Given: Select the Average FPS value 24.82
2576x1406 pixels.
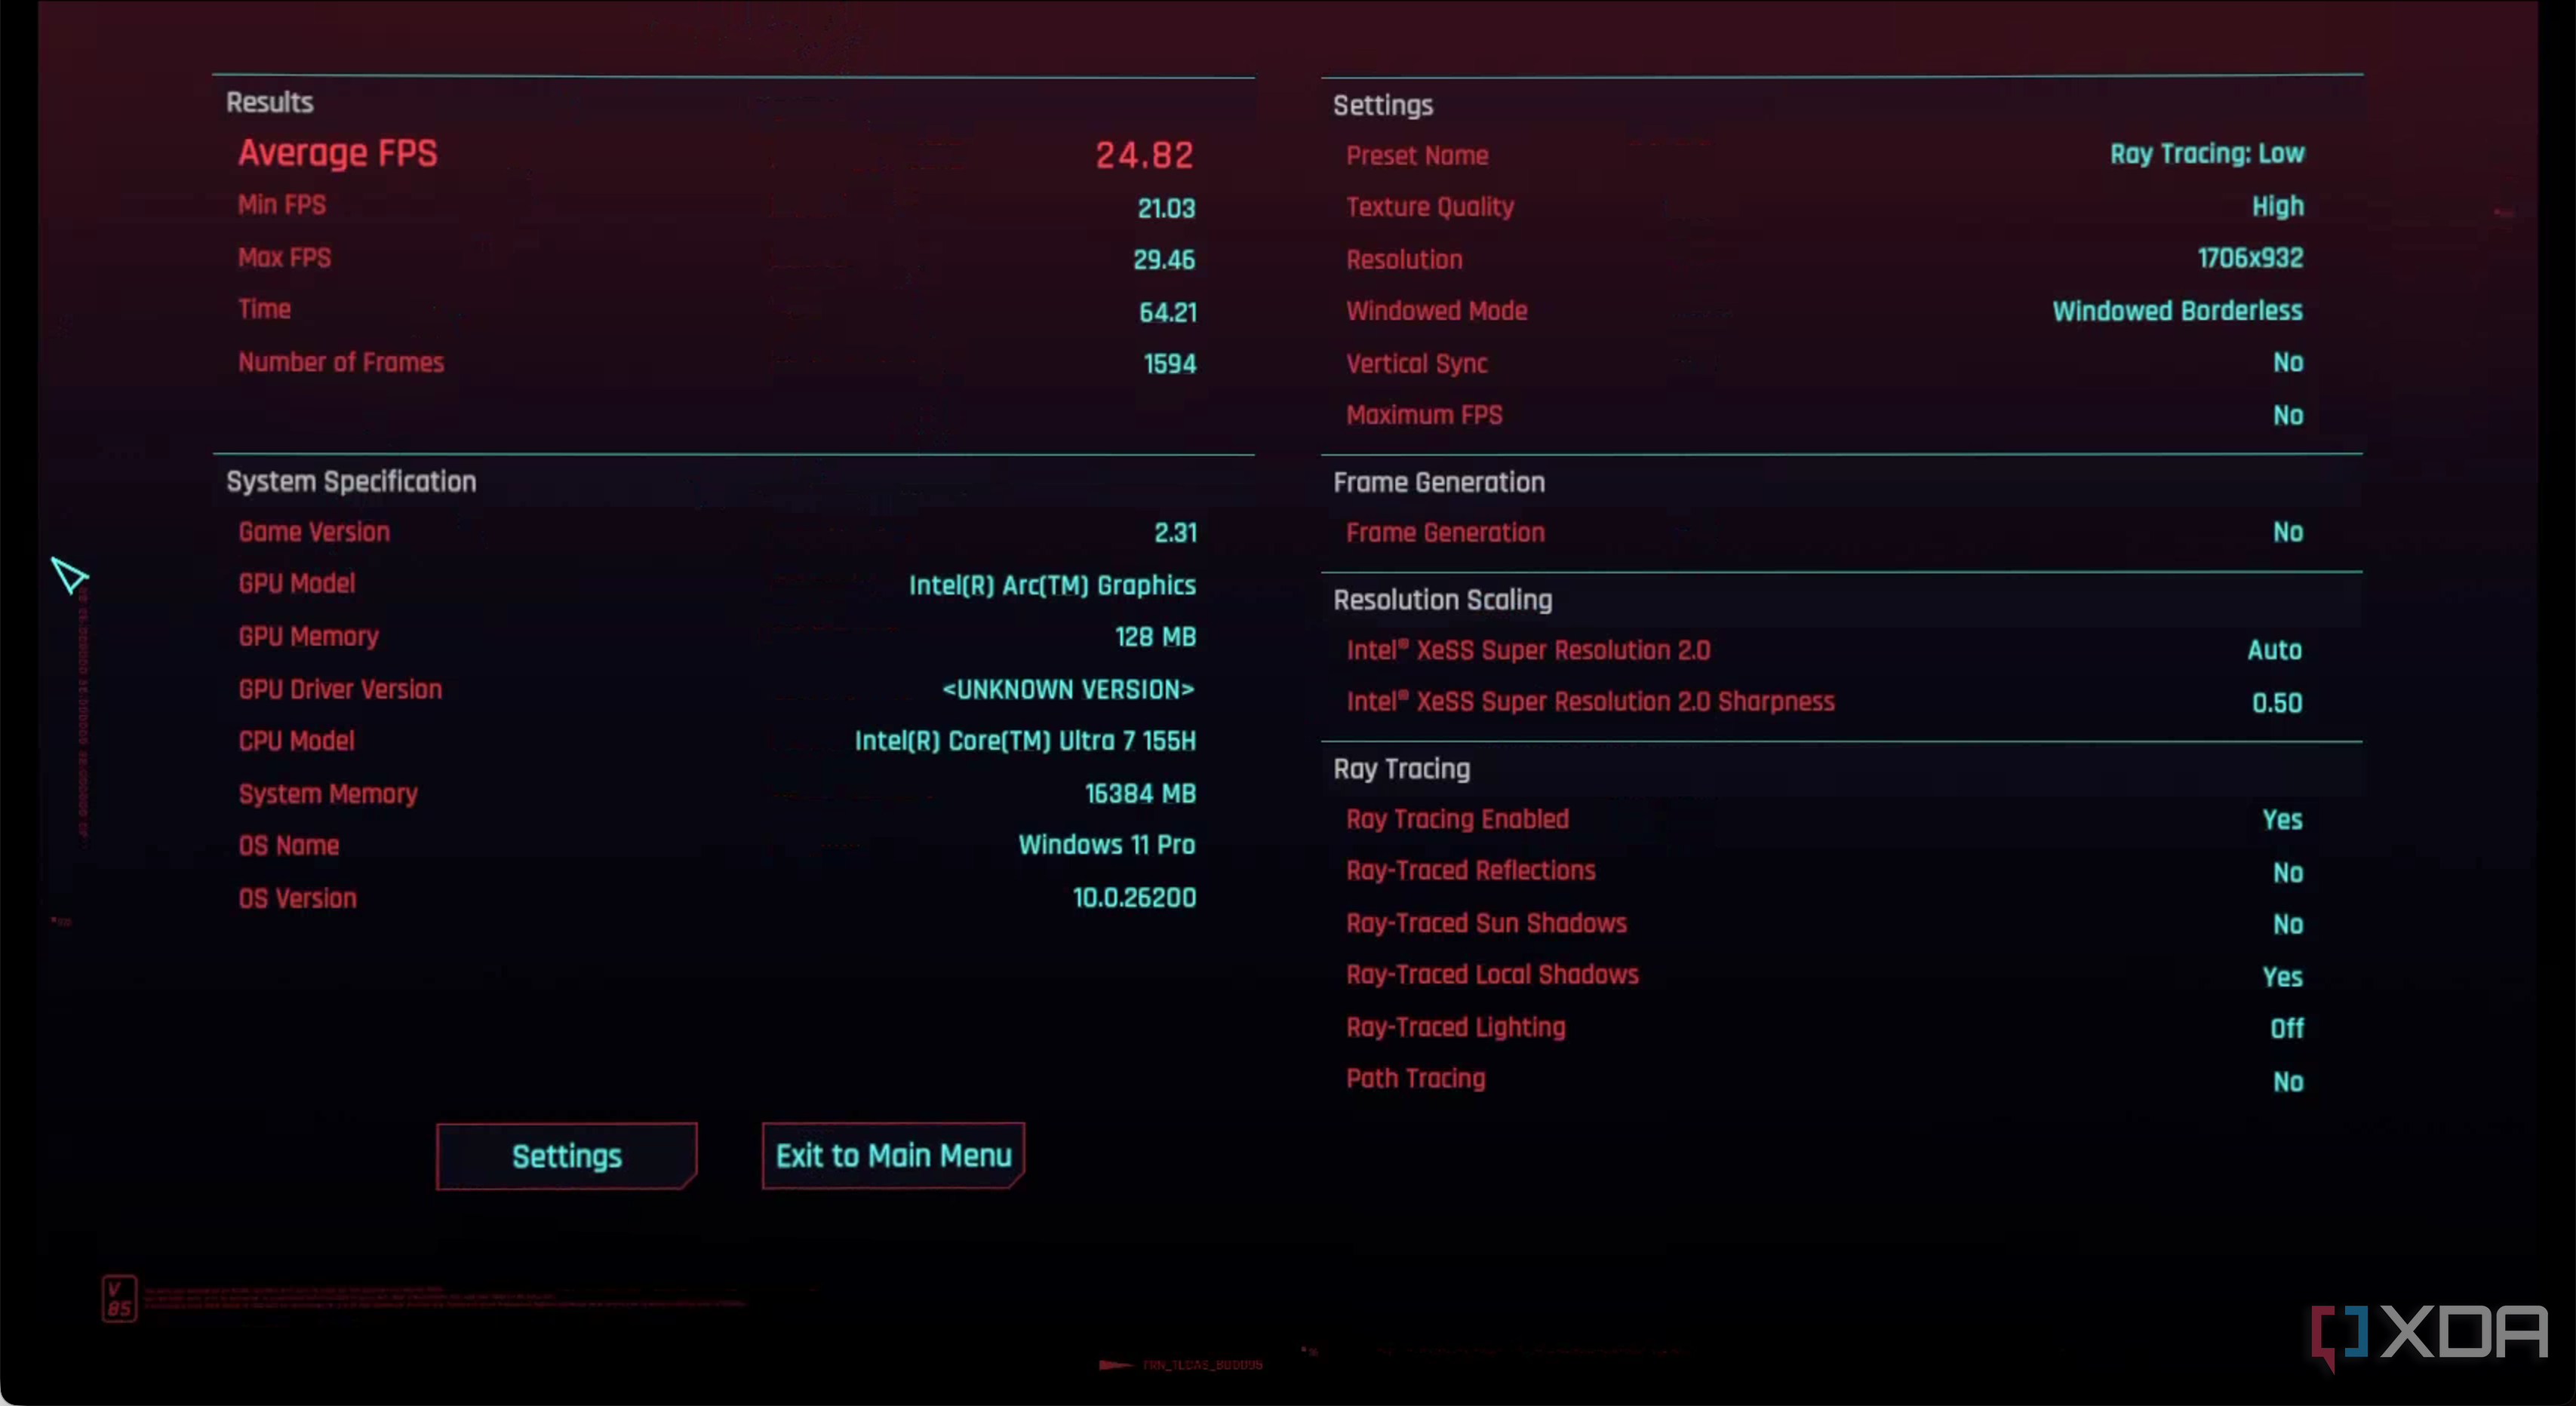Looking at the screenshot, I should click(1144, 155).
